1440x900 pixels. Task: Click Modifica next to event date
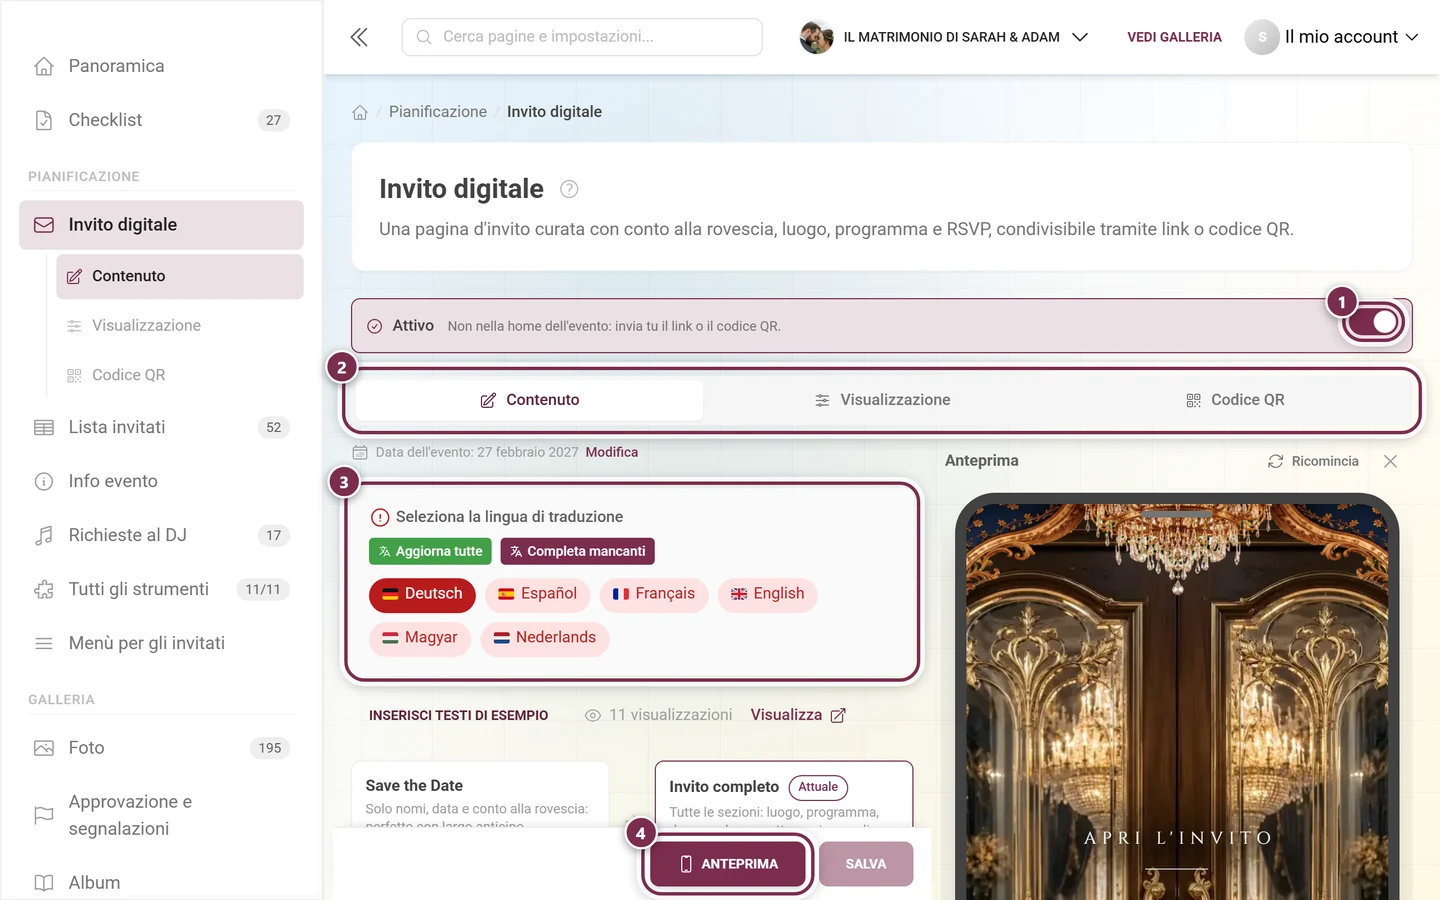click(612, 452)
